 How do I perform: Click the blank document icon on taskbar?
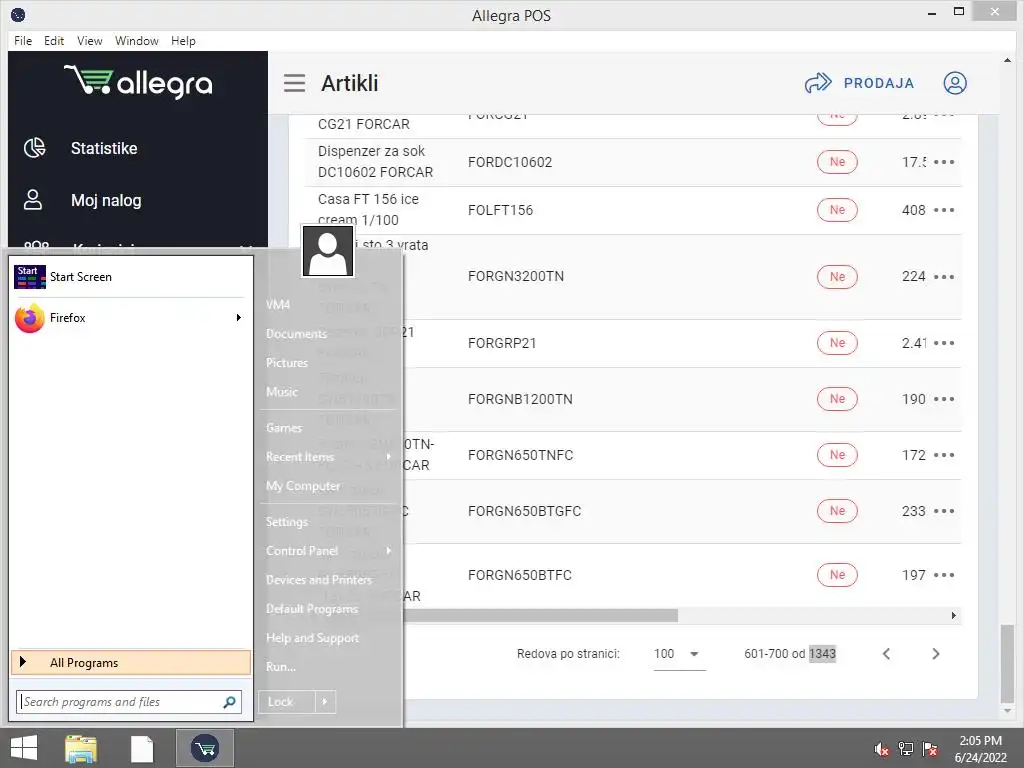(x=142, y=748)
